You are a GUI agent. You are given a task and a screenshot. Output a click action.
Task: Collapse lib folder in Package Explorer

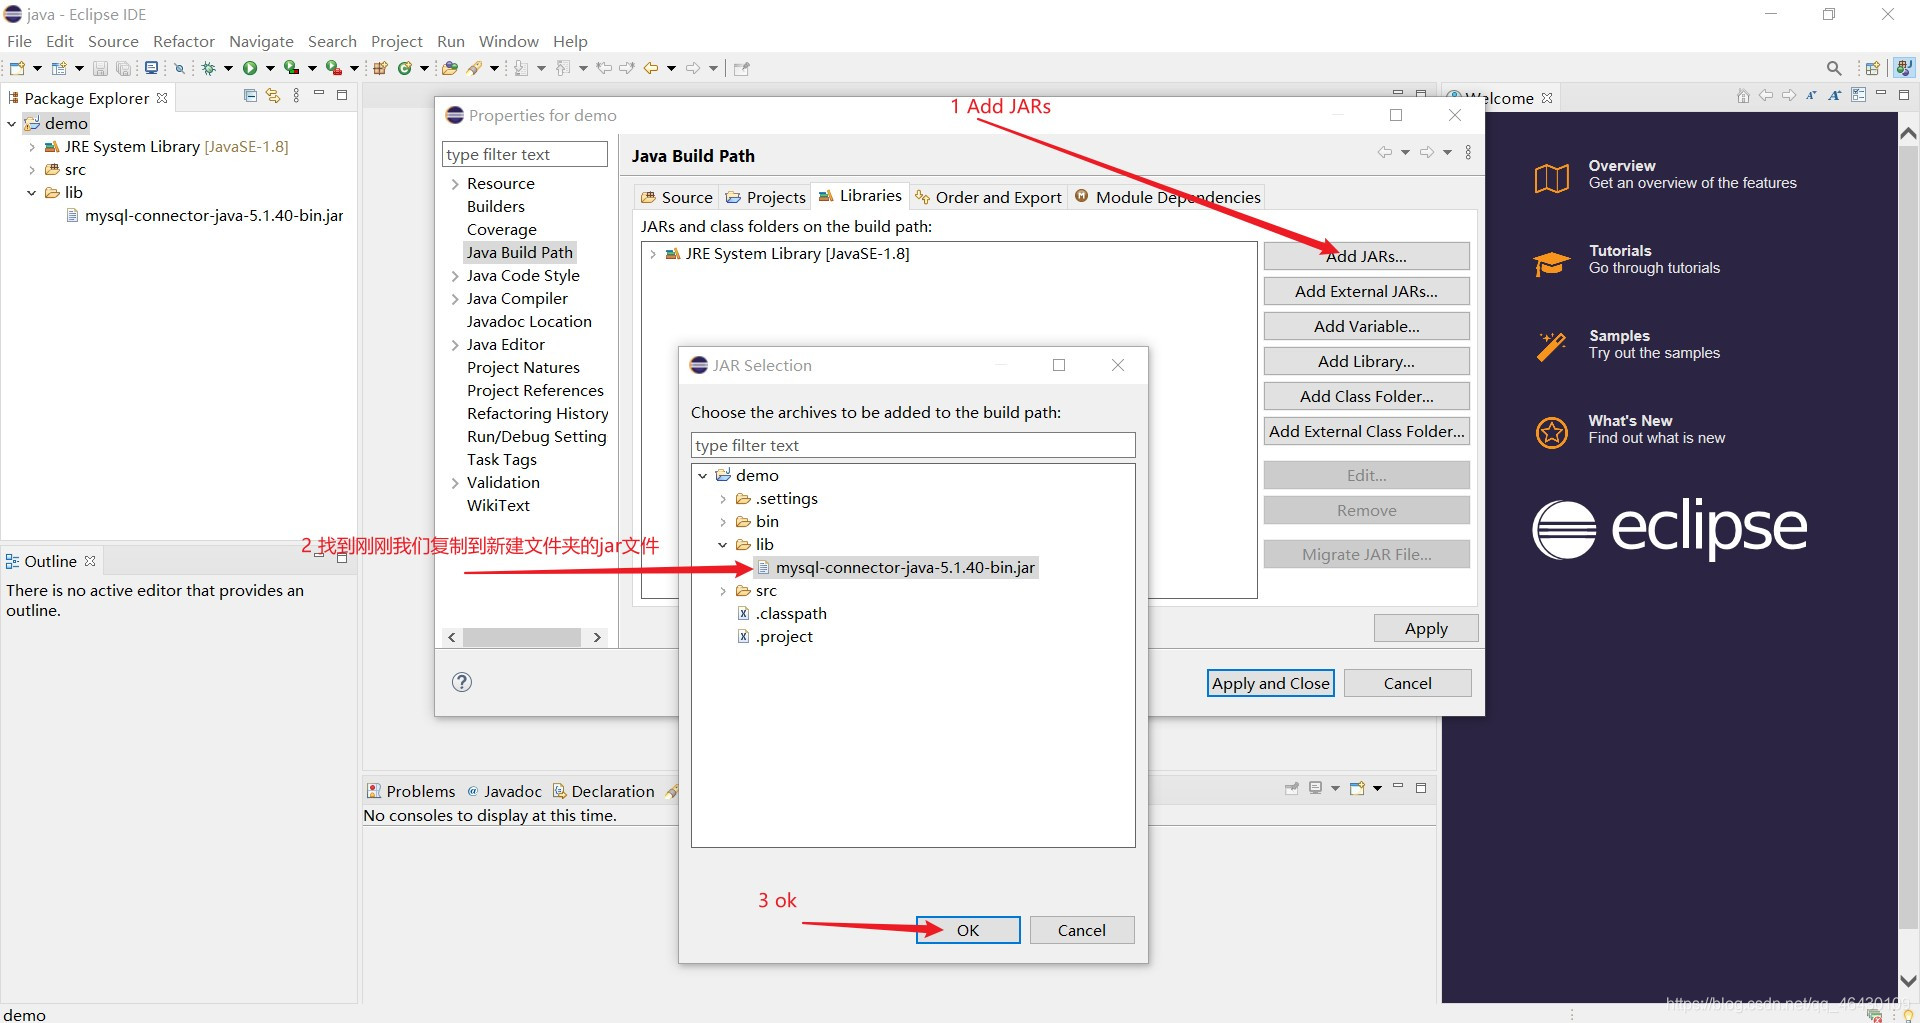(32, 193)
